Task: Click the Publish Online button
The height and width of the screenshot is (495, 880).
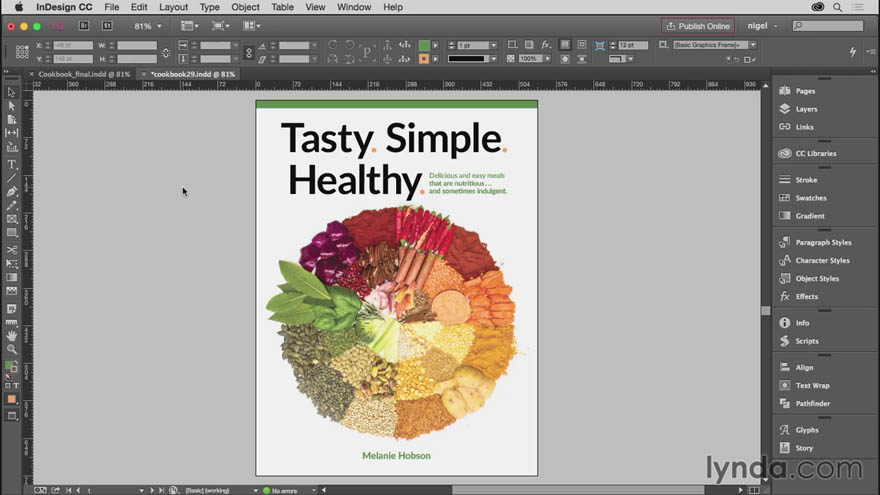Action: pyautogui.click(x=698, y=26)
